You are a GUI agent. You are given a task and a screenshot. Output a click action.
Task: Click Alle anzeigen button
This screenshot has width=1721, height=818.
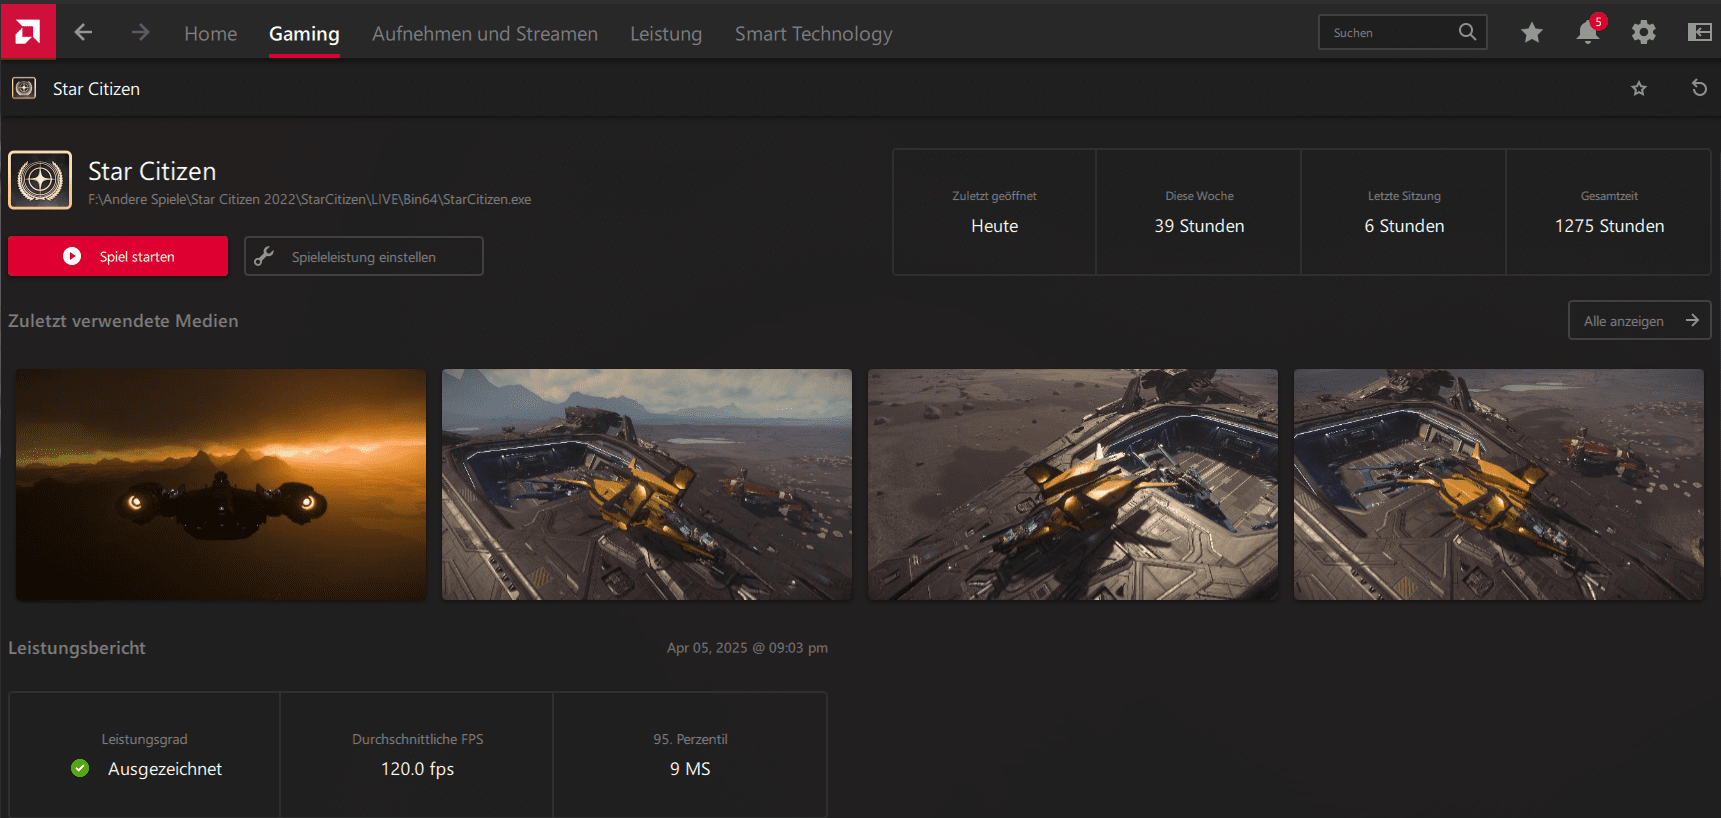click(1640, 321)
